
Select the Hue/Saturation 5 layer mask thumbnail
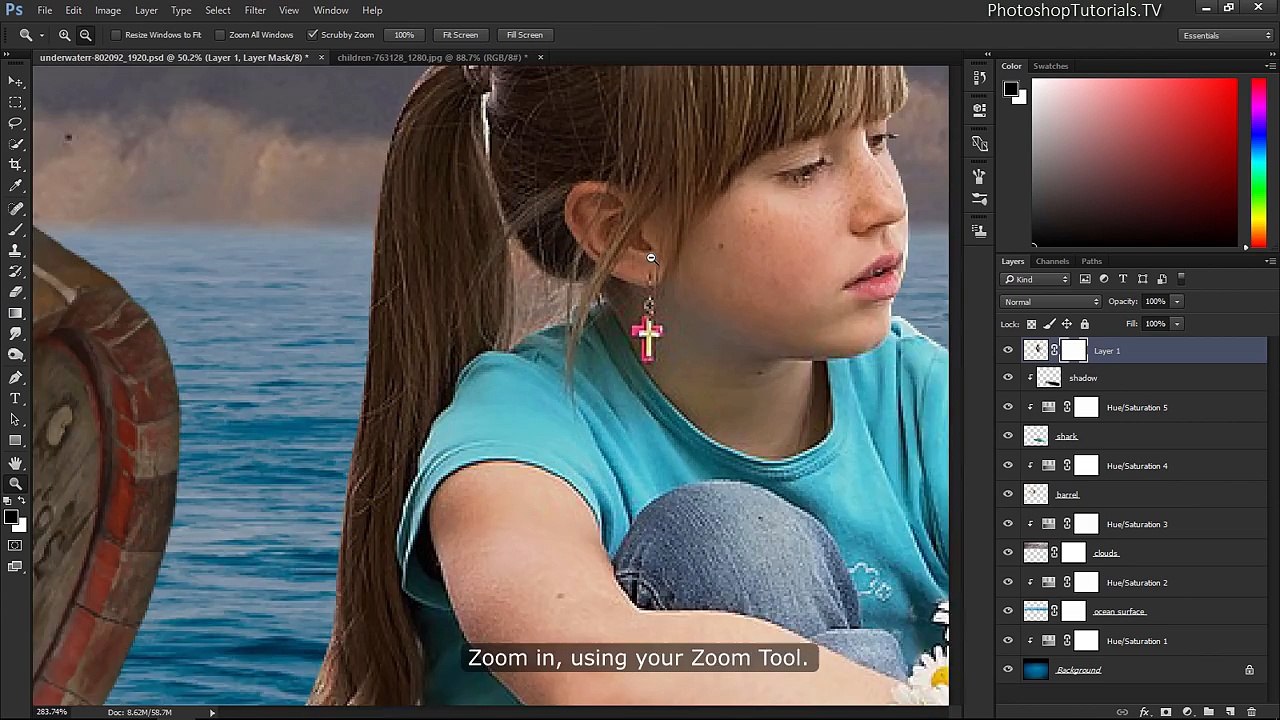coord(1086,407)
